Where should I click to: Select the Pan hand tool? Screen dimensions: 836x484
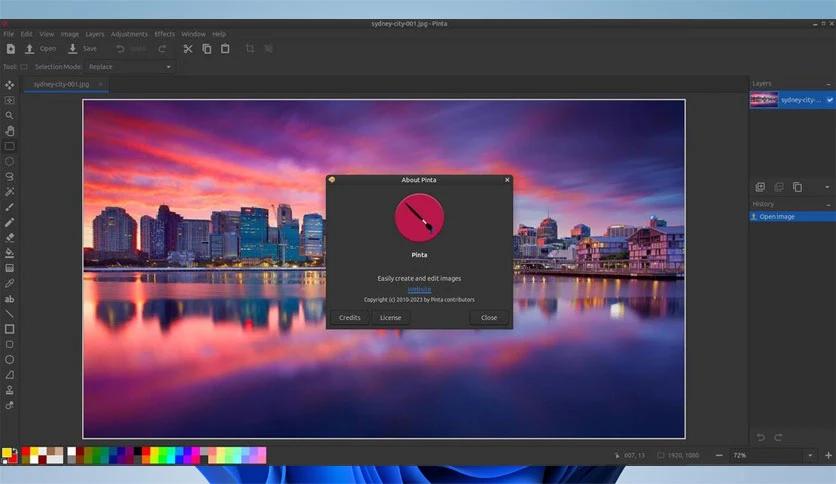pos(10,131)
